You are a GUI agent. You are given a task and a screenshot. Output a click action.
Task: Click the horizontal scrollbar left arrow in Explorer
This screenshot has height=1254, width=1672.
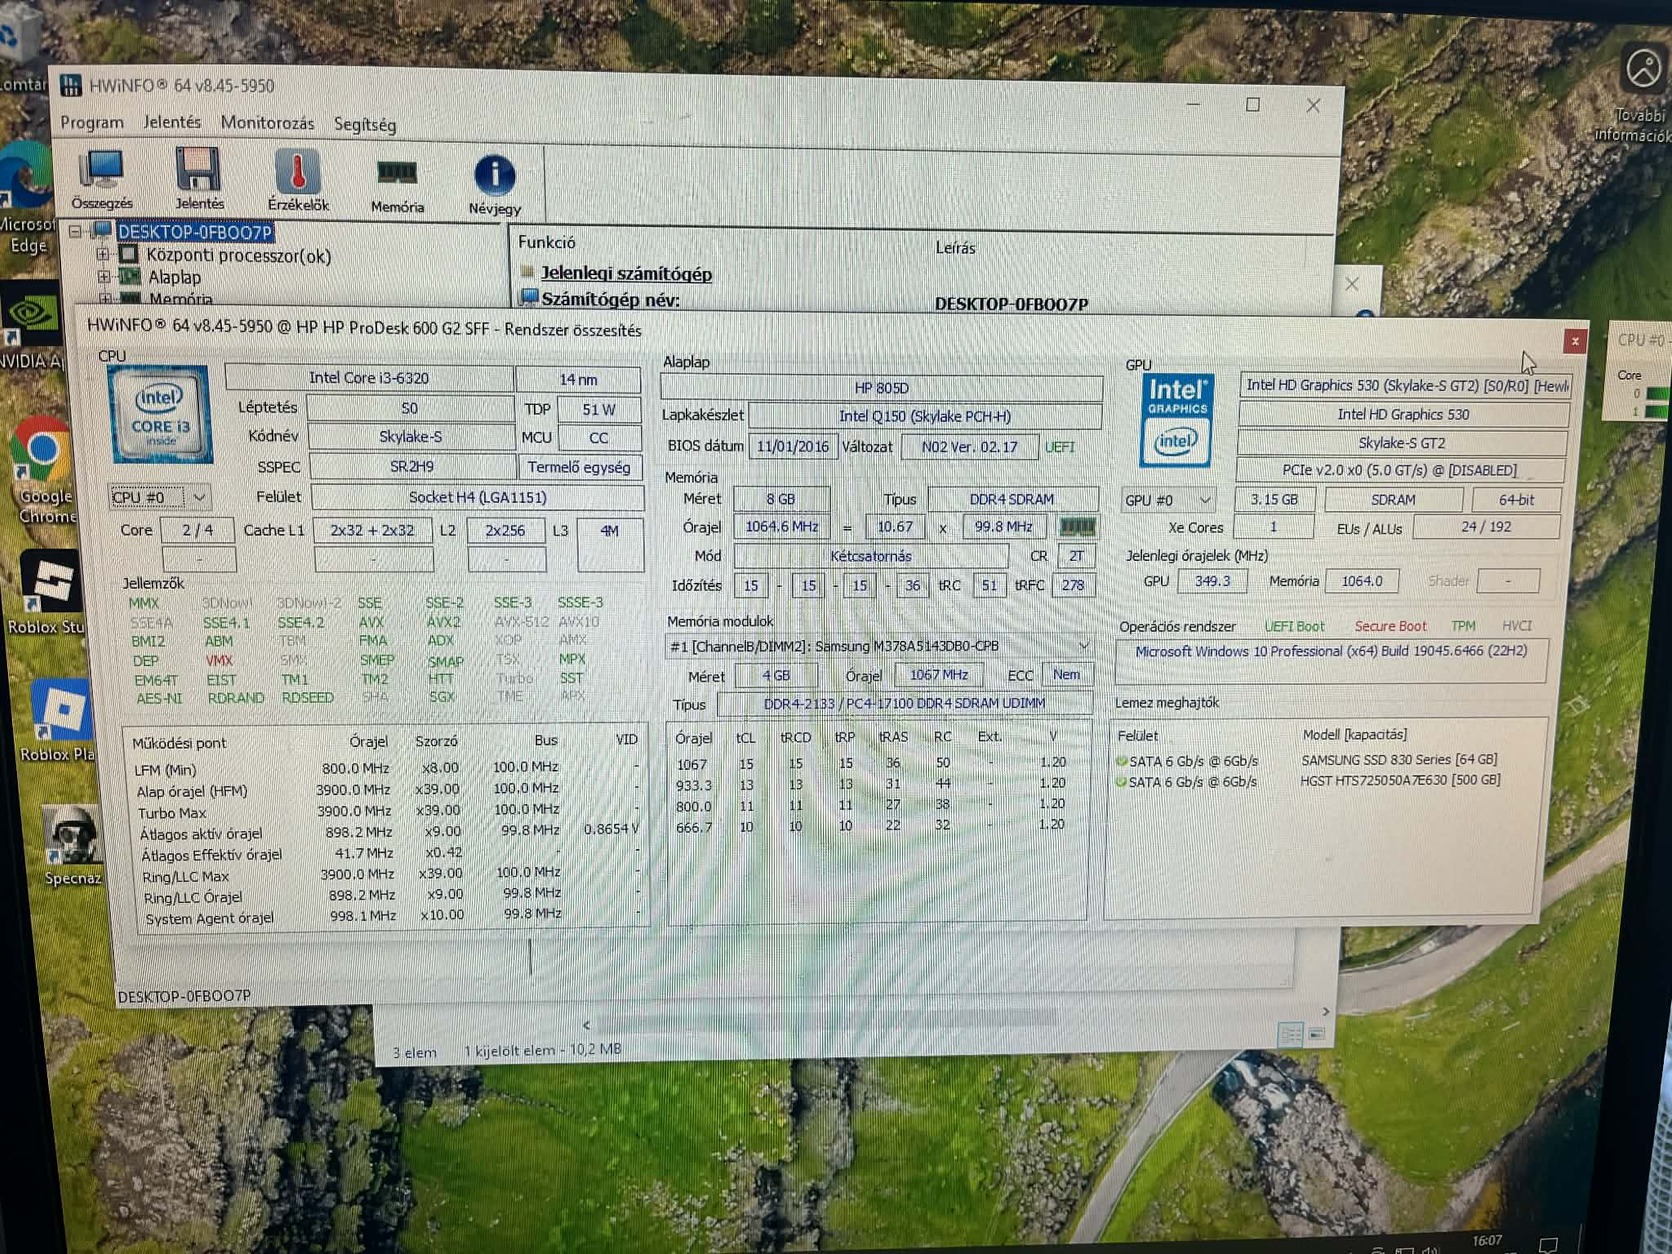pyautogui.click(x=586, y=1024)
